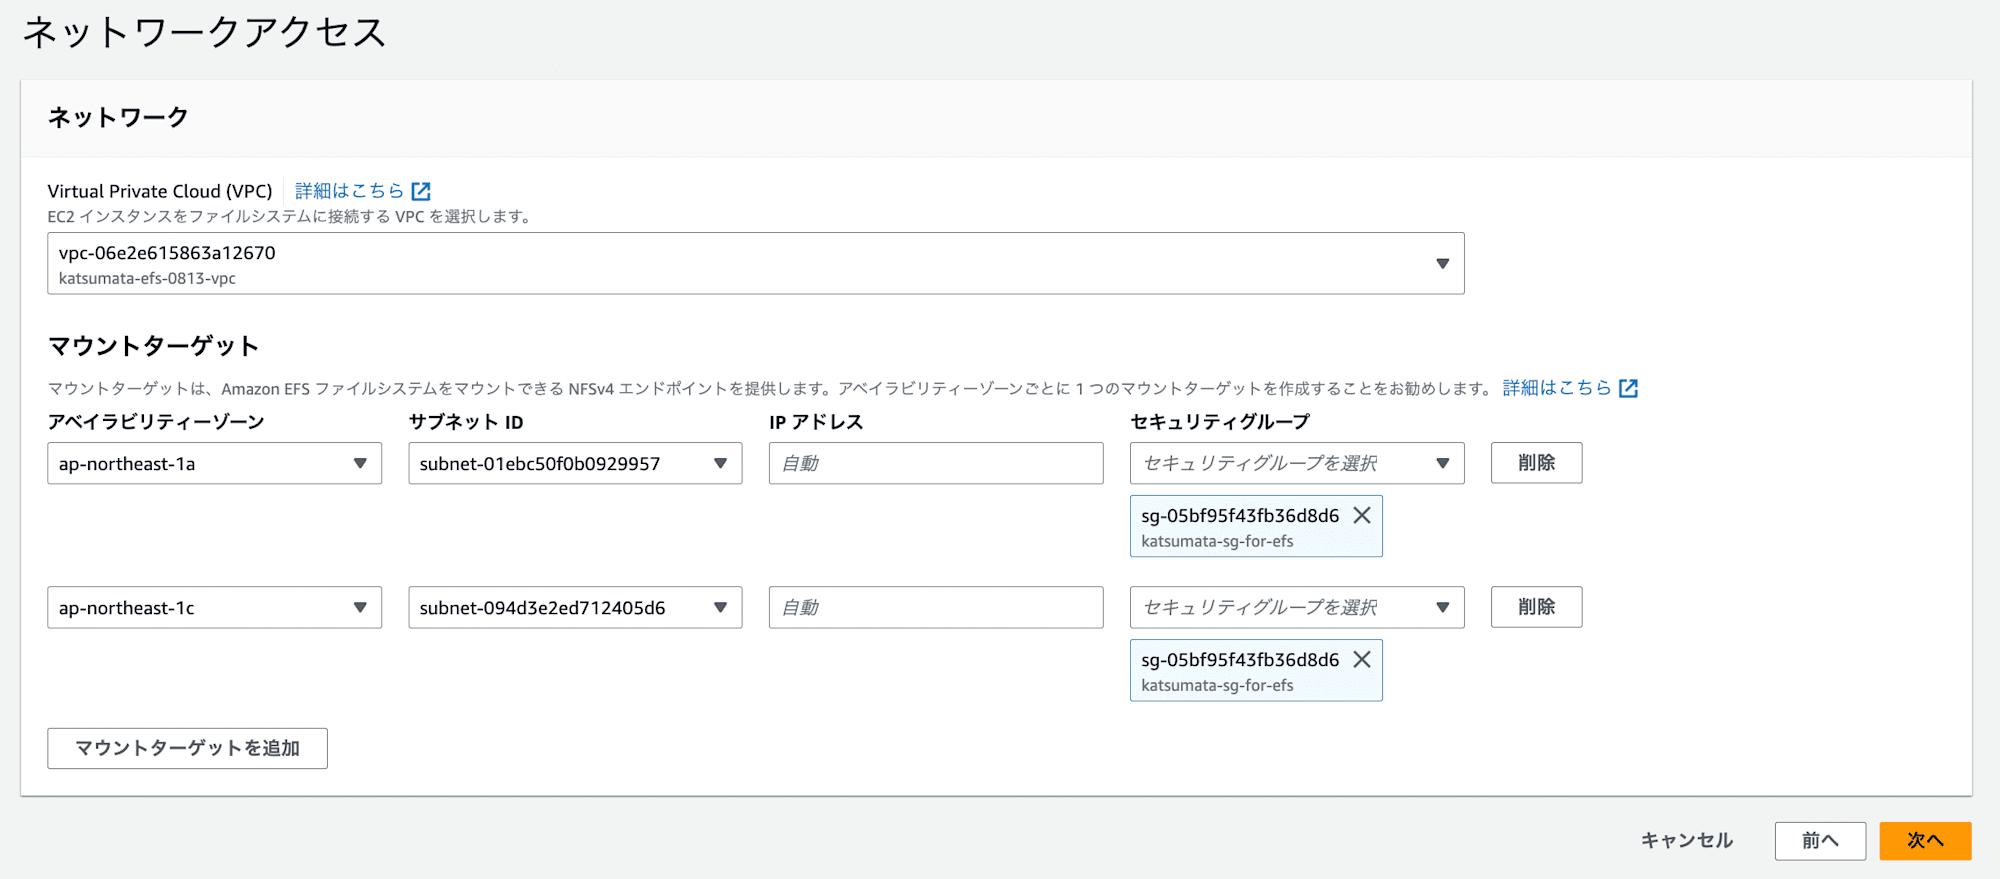Click the VPC 詳細はこちら link
Image resolution: width=2000 pixels, height=879 pixels.
tap(350, 190)
